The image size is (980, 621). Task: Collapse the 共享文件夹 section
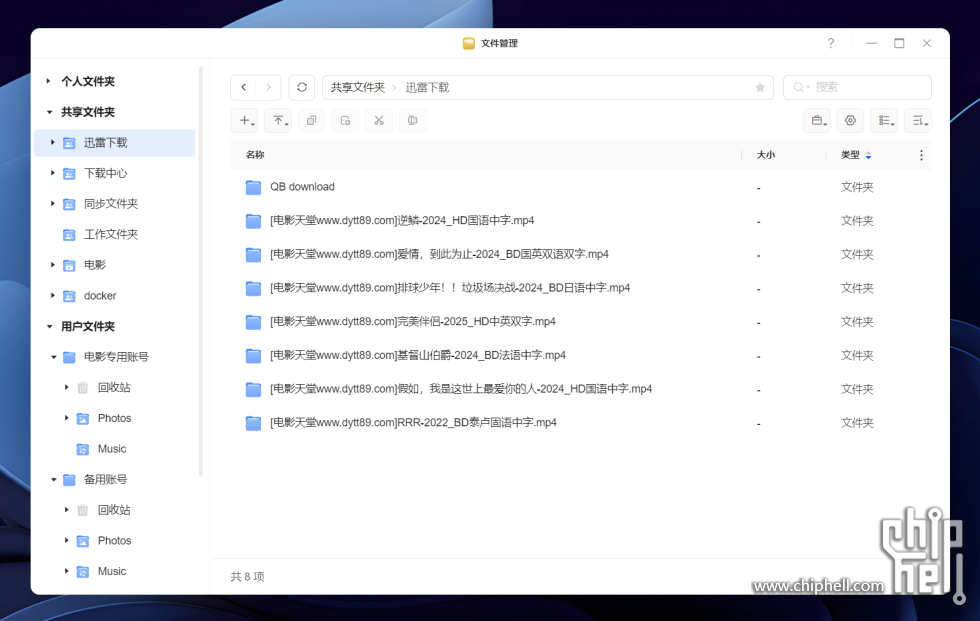coord(49,112)
